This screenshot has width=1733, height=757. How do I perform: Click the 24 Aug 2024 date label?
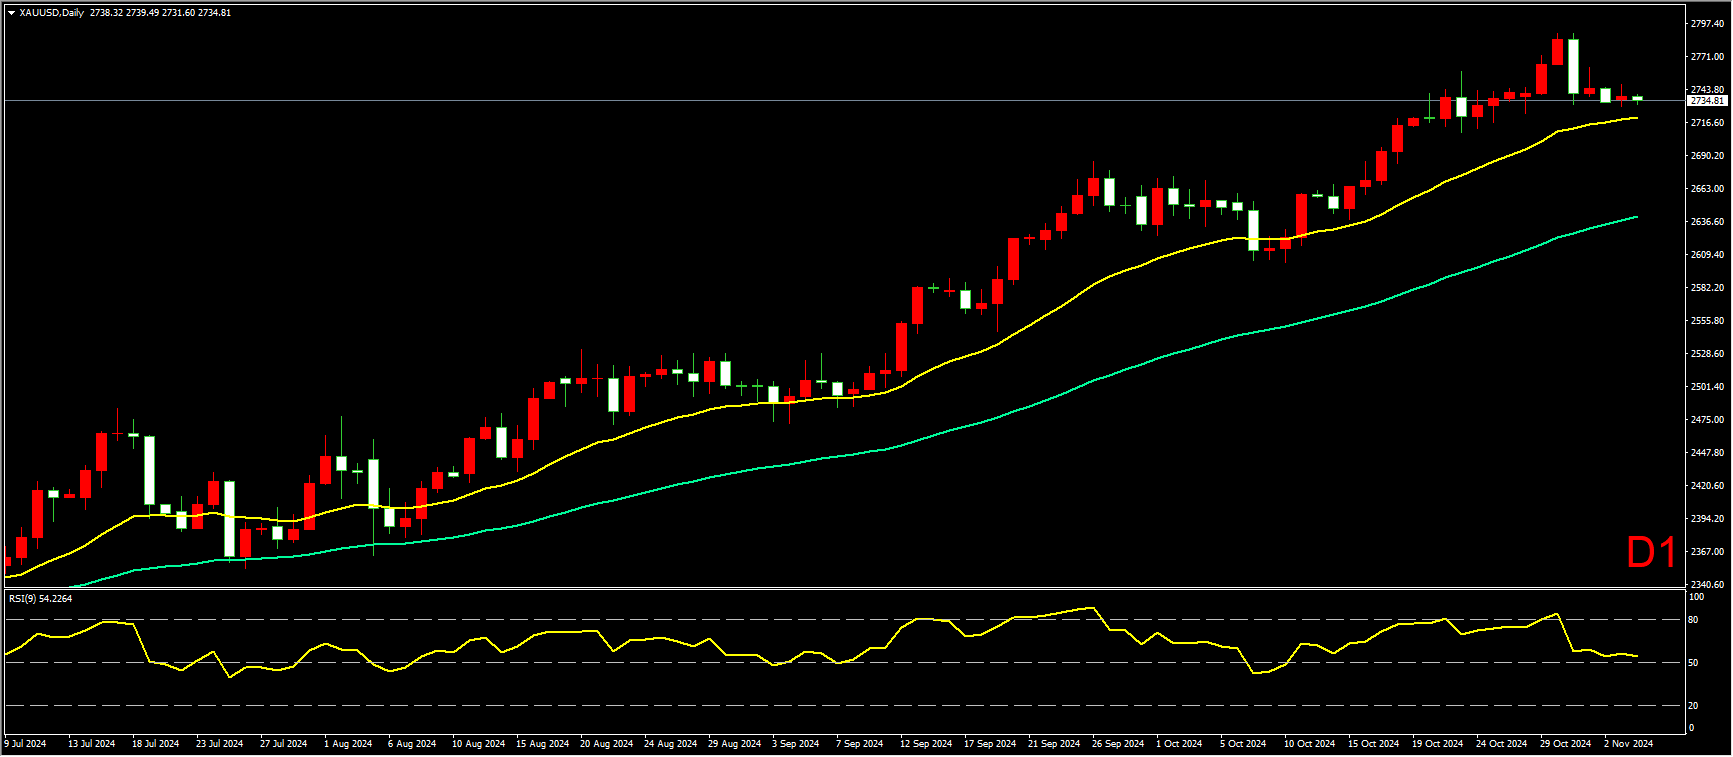click(x=670, y=744)
